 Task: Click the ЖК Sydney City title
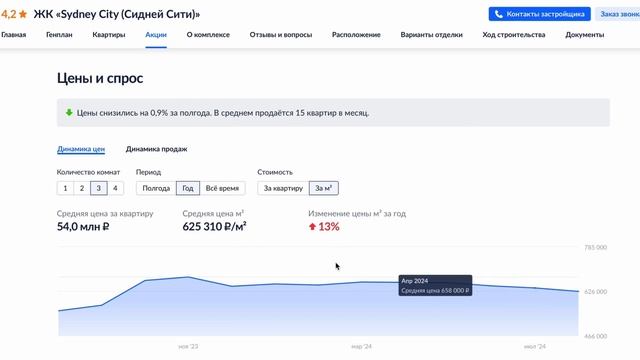click(x=117, y=14)
